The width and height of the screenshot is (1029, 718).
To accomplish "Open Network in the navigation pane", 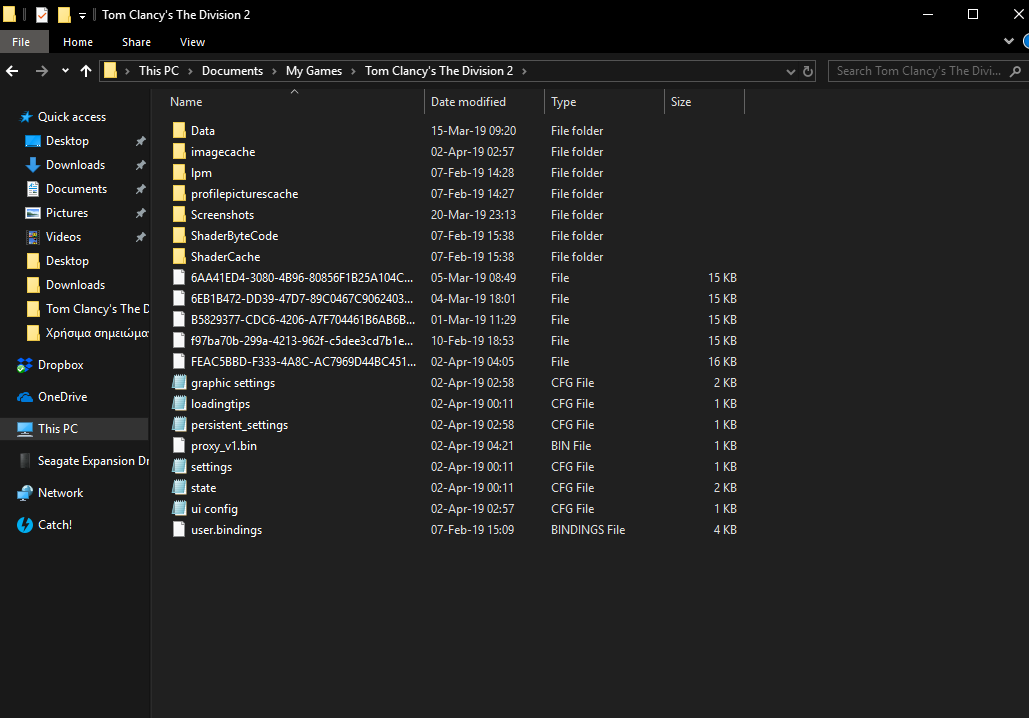I will click(x=60, y=493).
